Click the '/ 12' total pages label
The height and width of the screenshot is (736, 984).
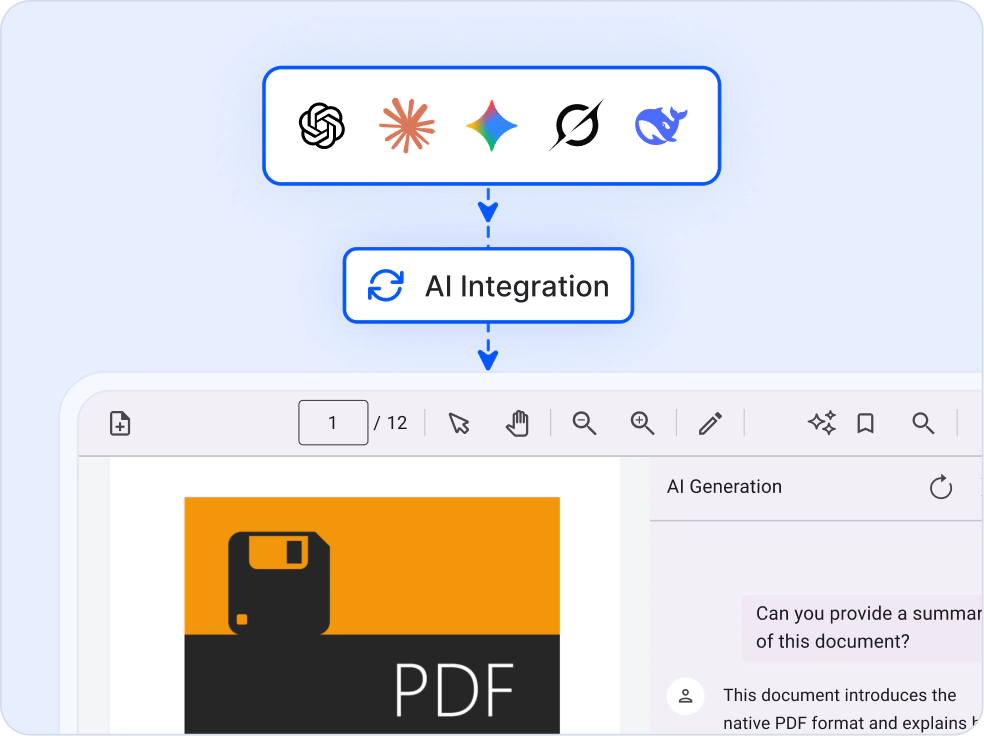tap(390, 423)
